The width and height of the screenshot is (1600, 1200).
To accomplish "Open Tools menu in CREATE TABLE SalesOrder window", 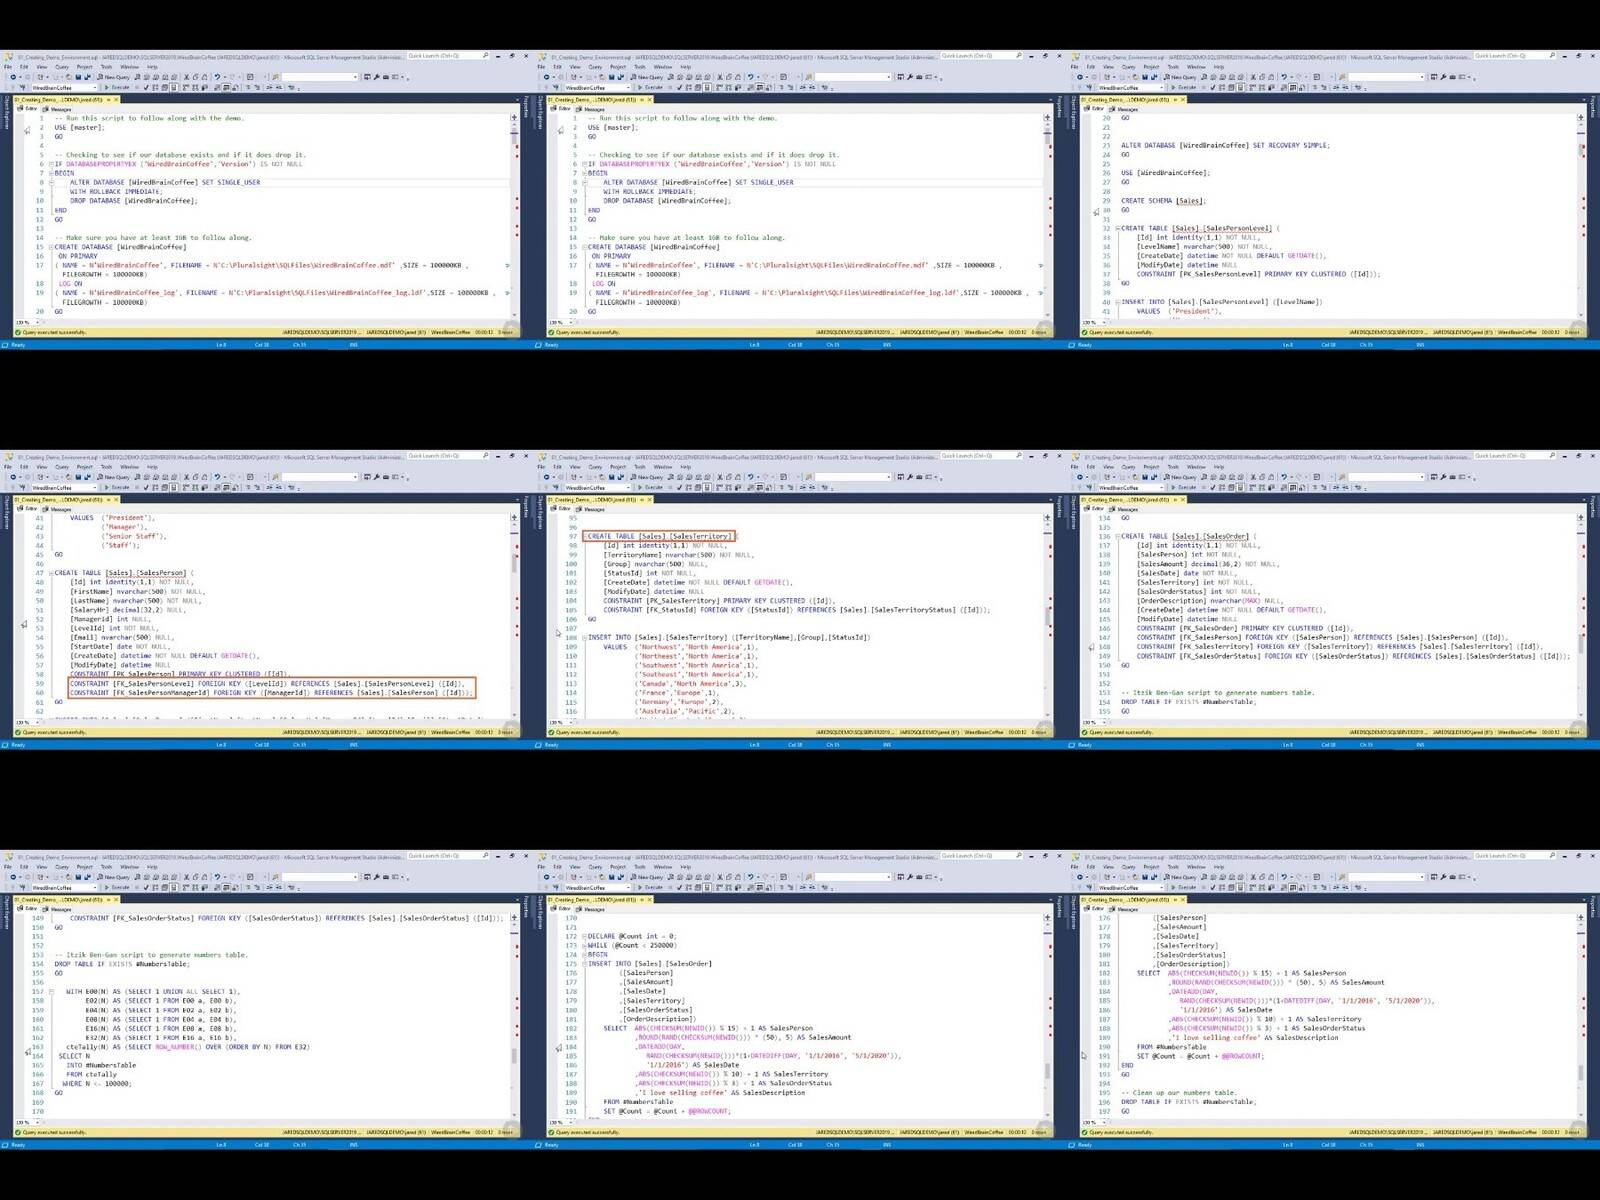I will pos(1173,467).
